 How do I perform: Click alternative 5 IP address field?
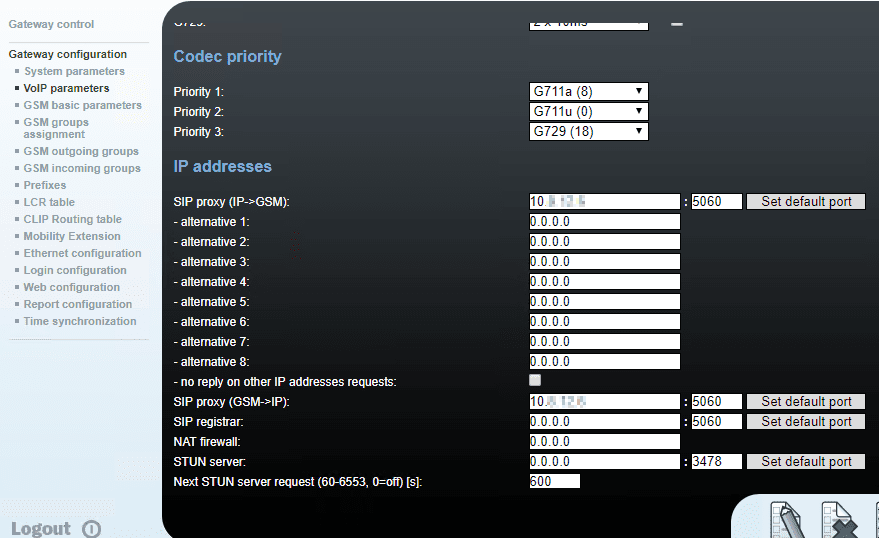604,302
